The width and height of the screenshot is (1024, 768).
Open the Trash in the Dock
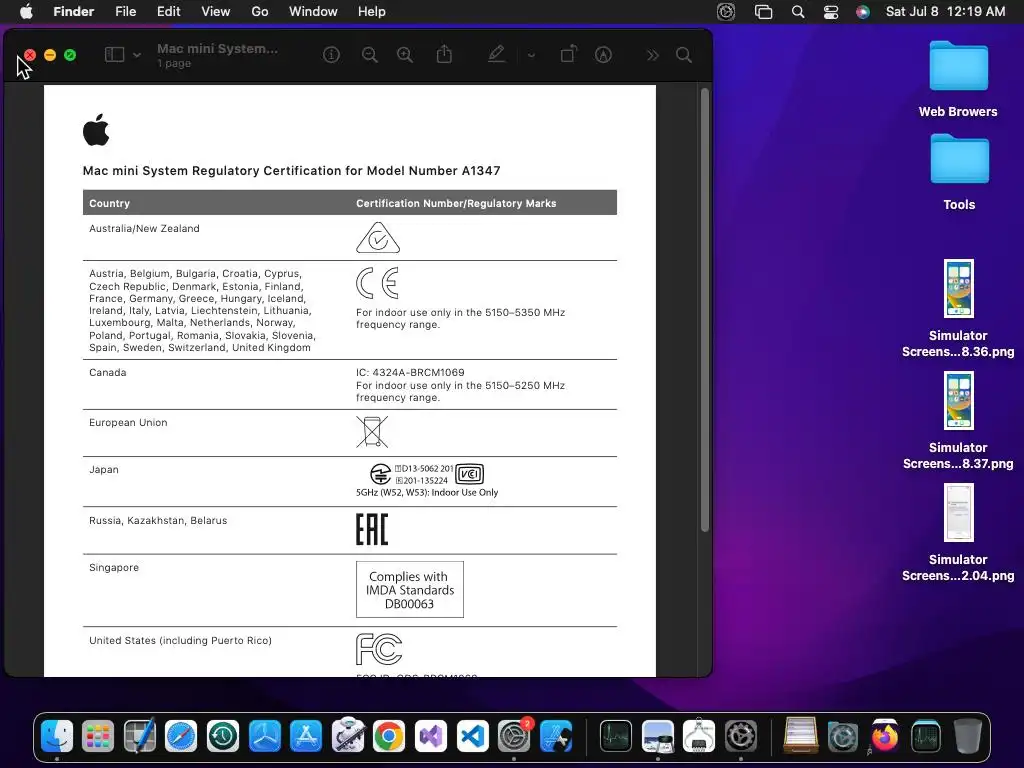[968, 736]
